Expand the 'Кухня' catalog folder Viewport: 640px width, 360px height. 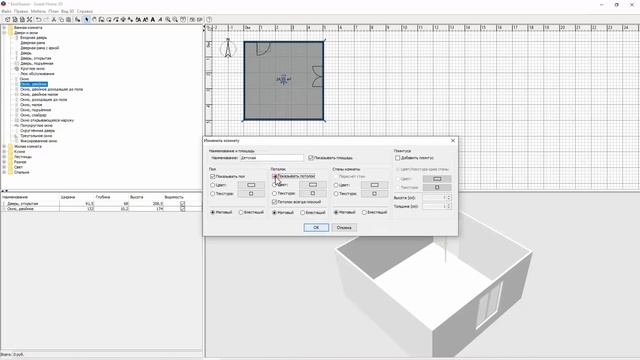4,151
